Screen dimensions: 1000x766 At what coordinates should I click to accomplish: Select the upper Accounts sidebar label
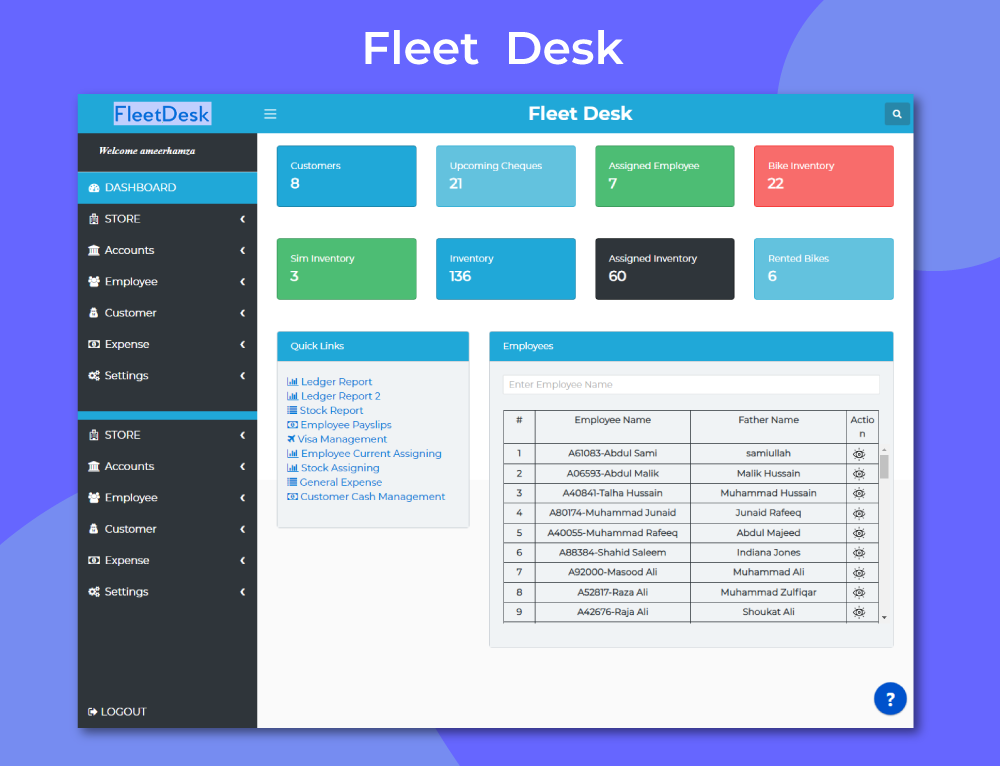129,250
